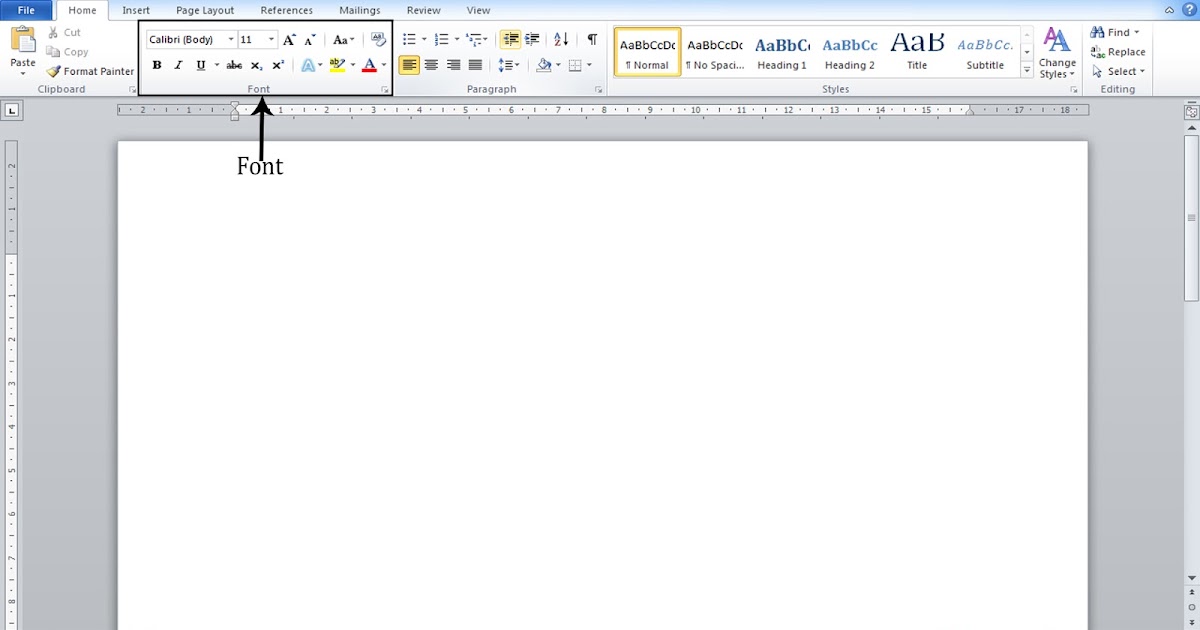Open the Change Styles dropdown
1200x630 pixels.
click(1057, 55)
